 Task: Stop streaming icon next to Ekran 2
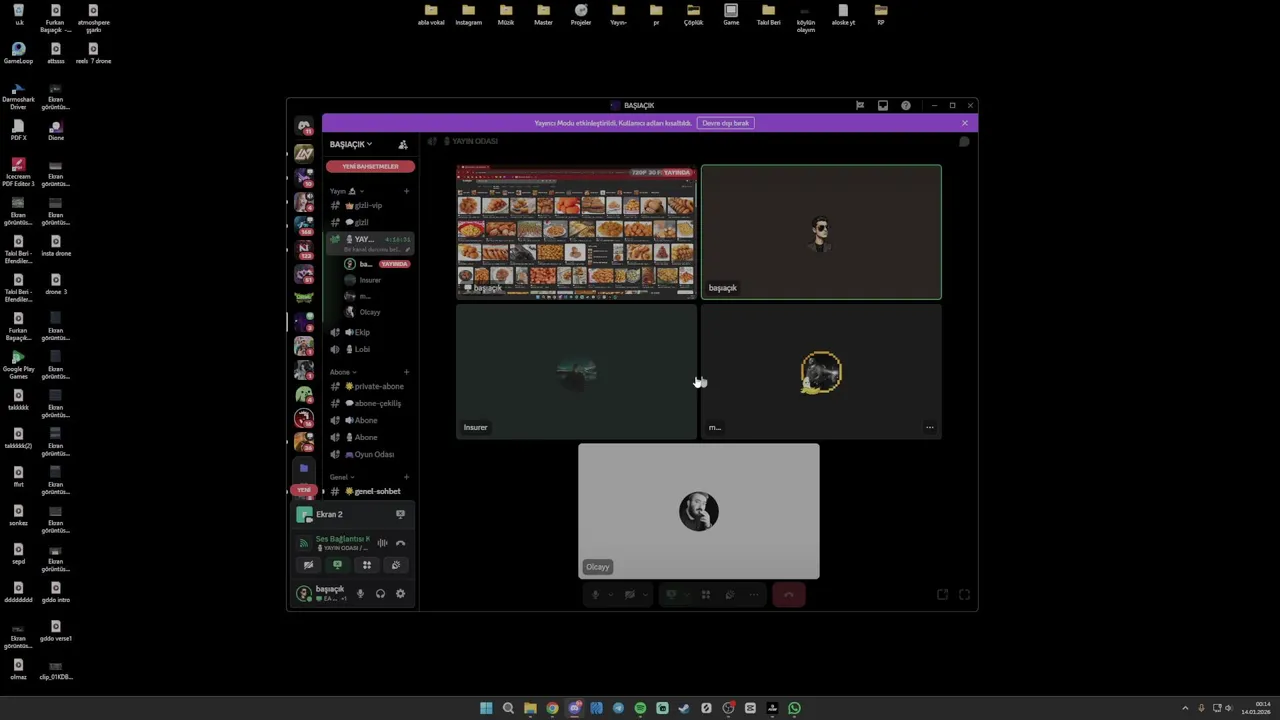[400, 514]
